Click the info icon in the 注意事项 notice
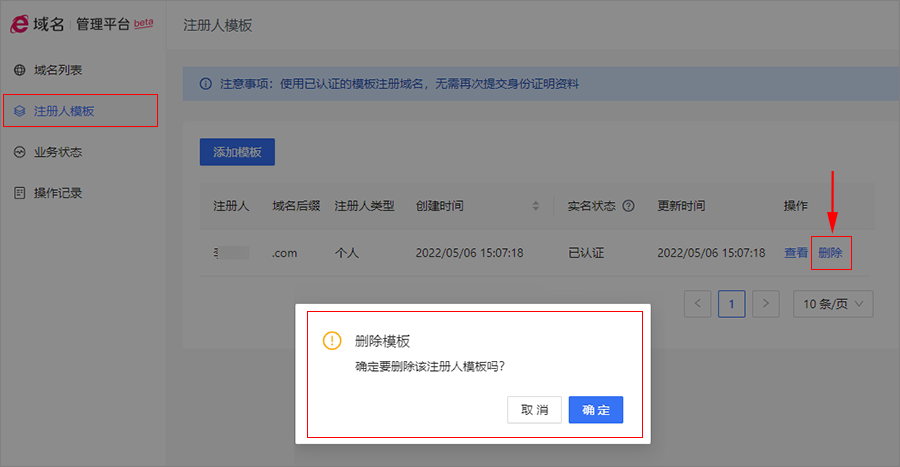 [x=205, y=84]
